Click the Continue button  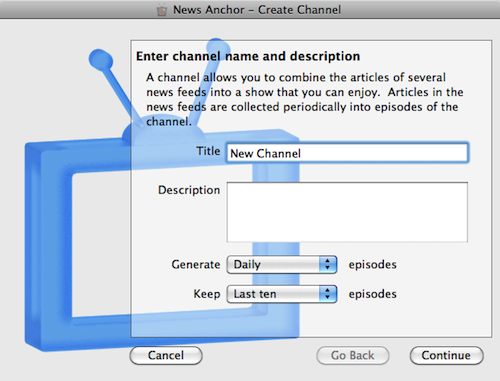446,355
